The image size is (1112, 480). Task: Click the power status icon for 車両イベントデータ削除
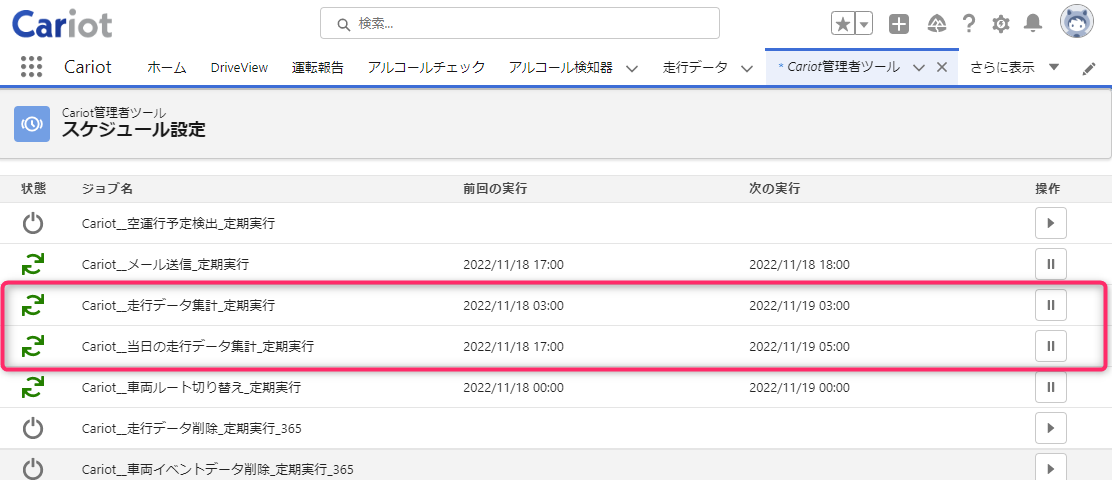(x=33, y=469)
